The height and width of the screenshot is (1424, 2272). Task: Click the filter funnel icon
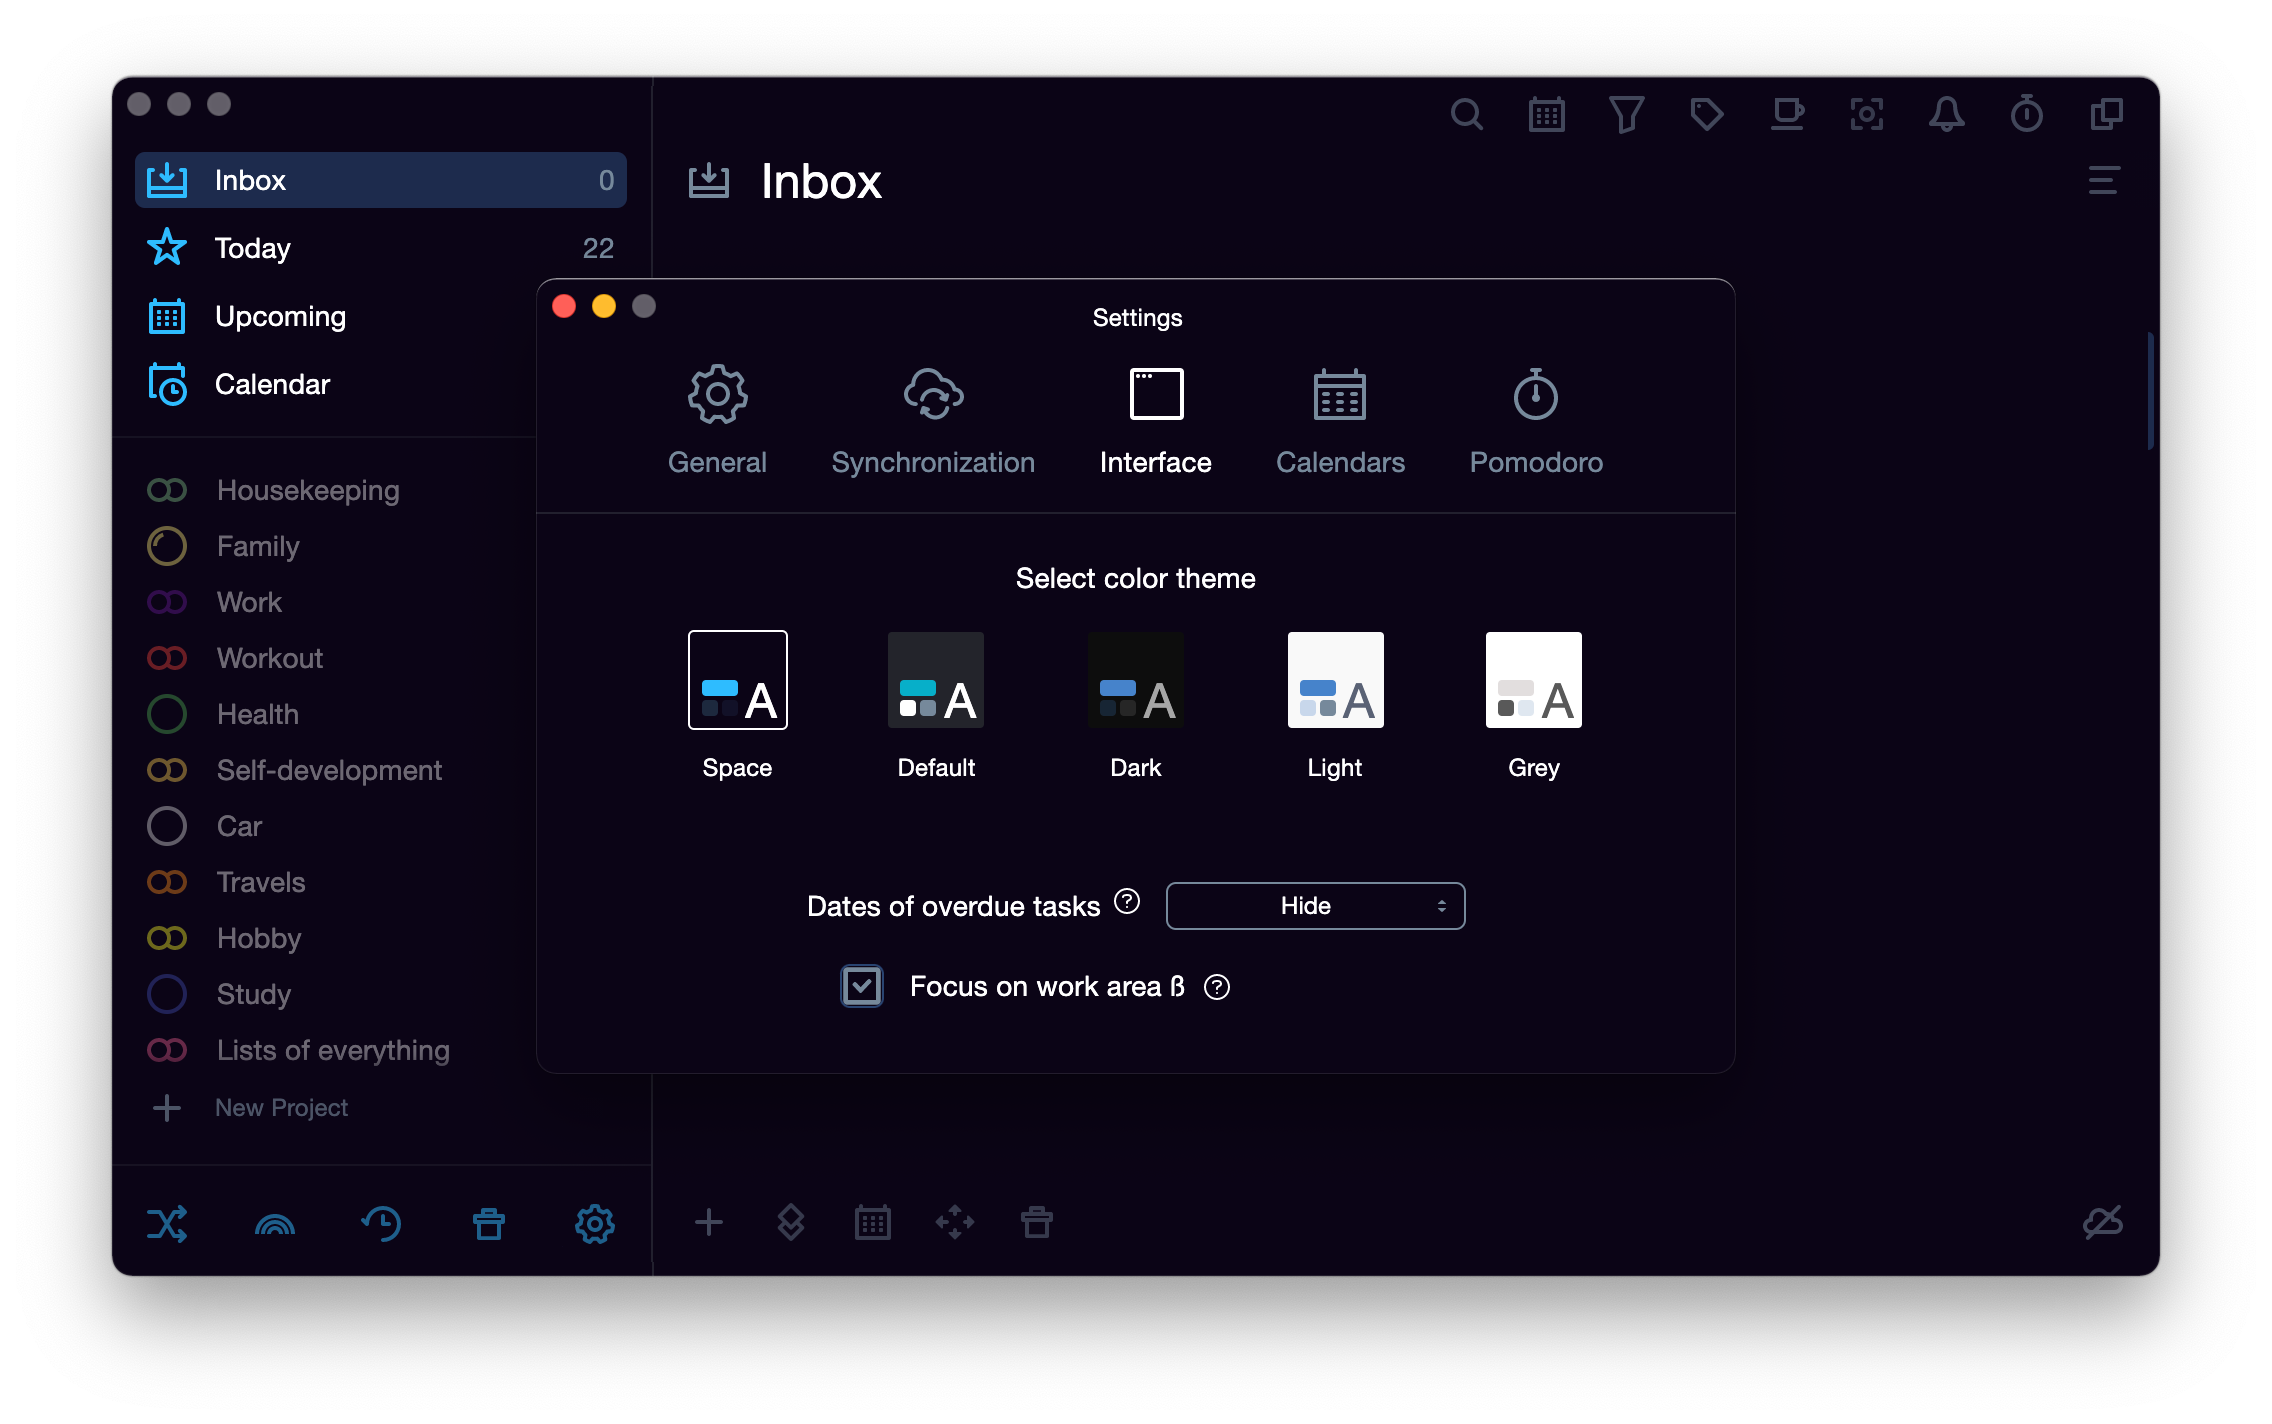(1626, 115)
